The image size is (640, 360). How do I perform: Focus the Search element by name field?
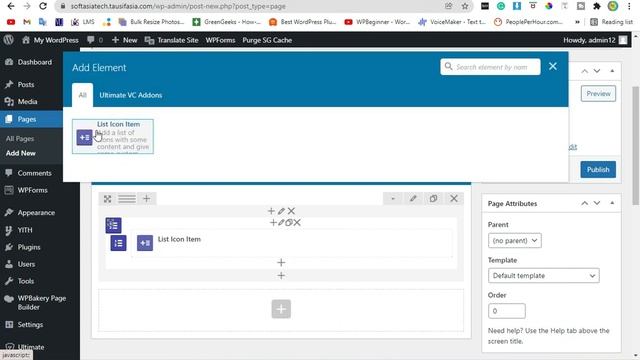(x=490, y=67)
